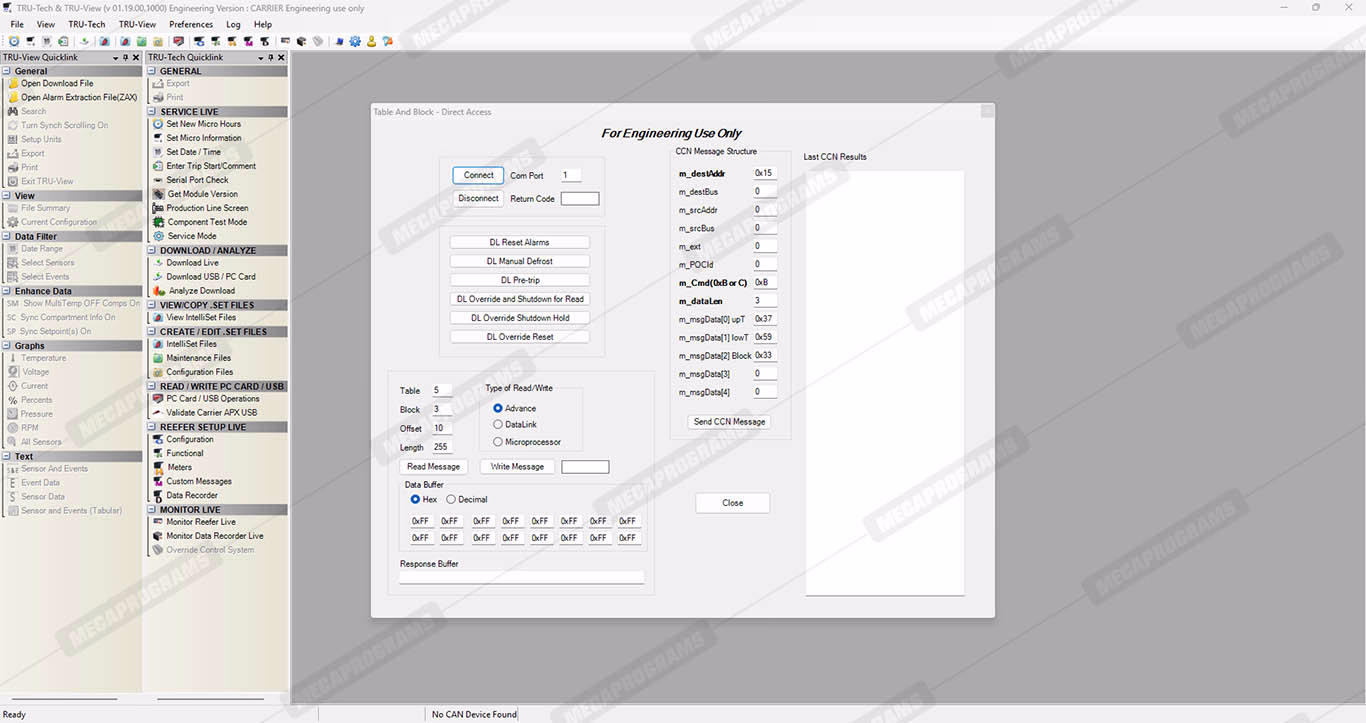
Task: Click the blue gear Service Mode toolbar icon
Action: coord(355,42)
